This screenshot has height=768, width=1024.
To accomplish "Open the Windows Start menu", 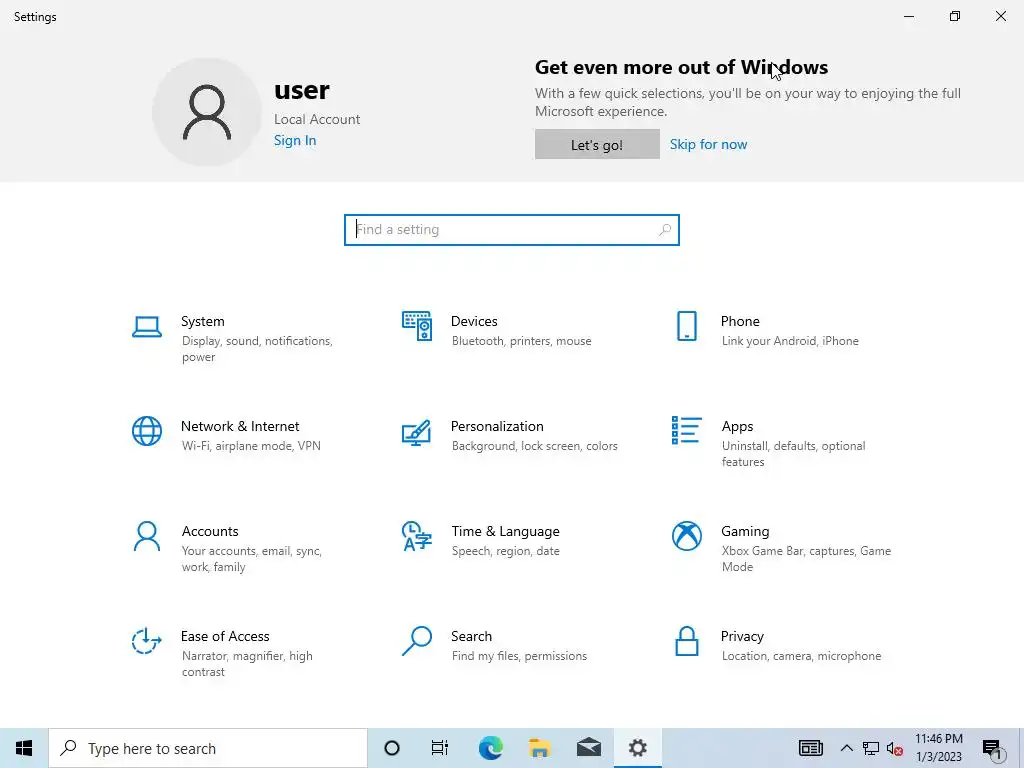I will [24, 748].
